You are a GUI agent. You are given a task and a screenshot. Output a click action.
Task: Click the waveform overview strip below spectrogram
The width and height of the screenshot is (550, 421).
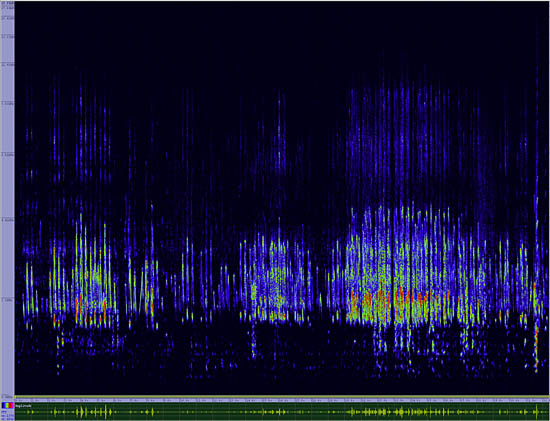click(282, 411)
